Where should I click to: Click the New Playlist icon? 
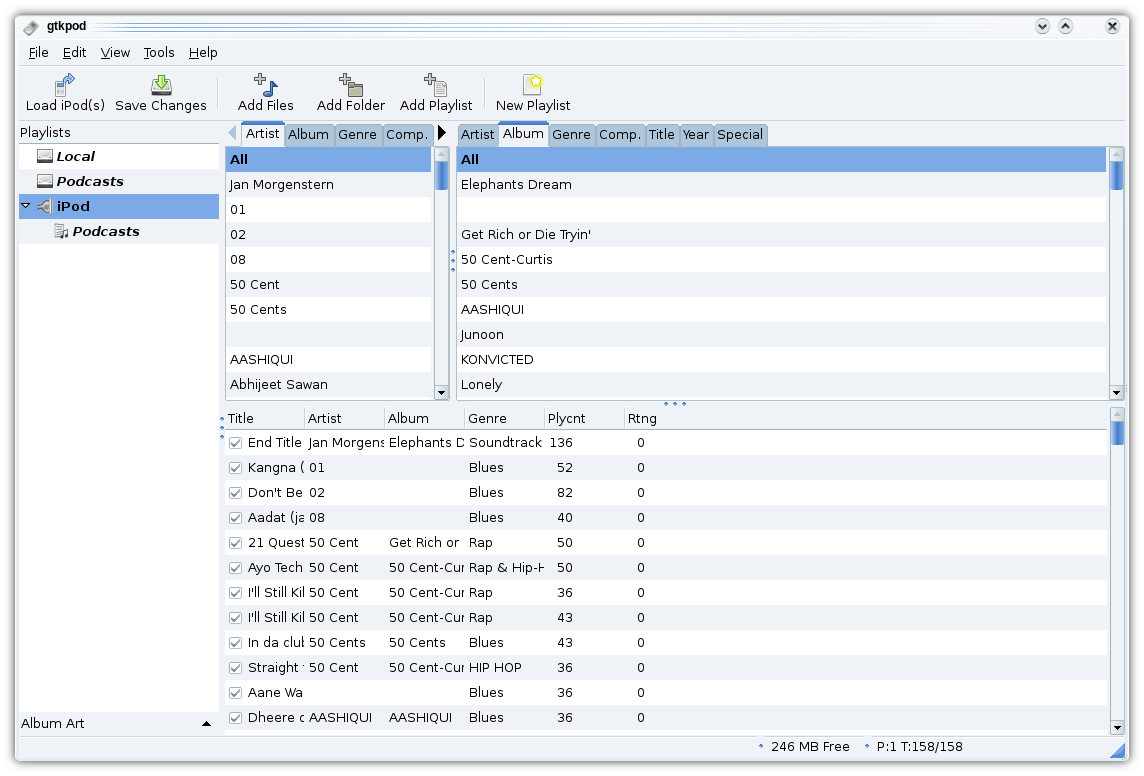(x=533, y=85)
